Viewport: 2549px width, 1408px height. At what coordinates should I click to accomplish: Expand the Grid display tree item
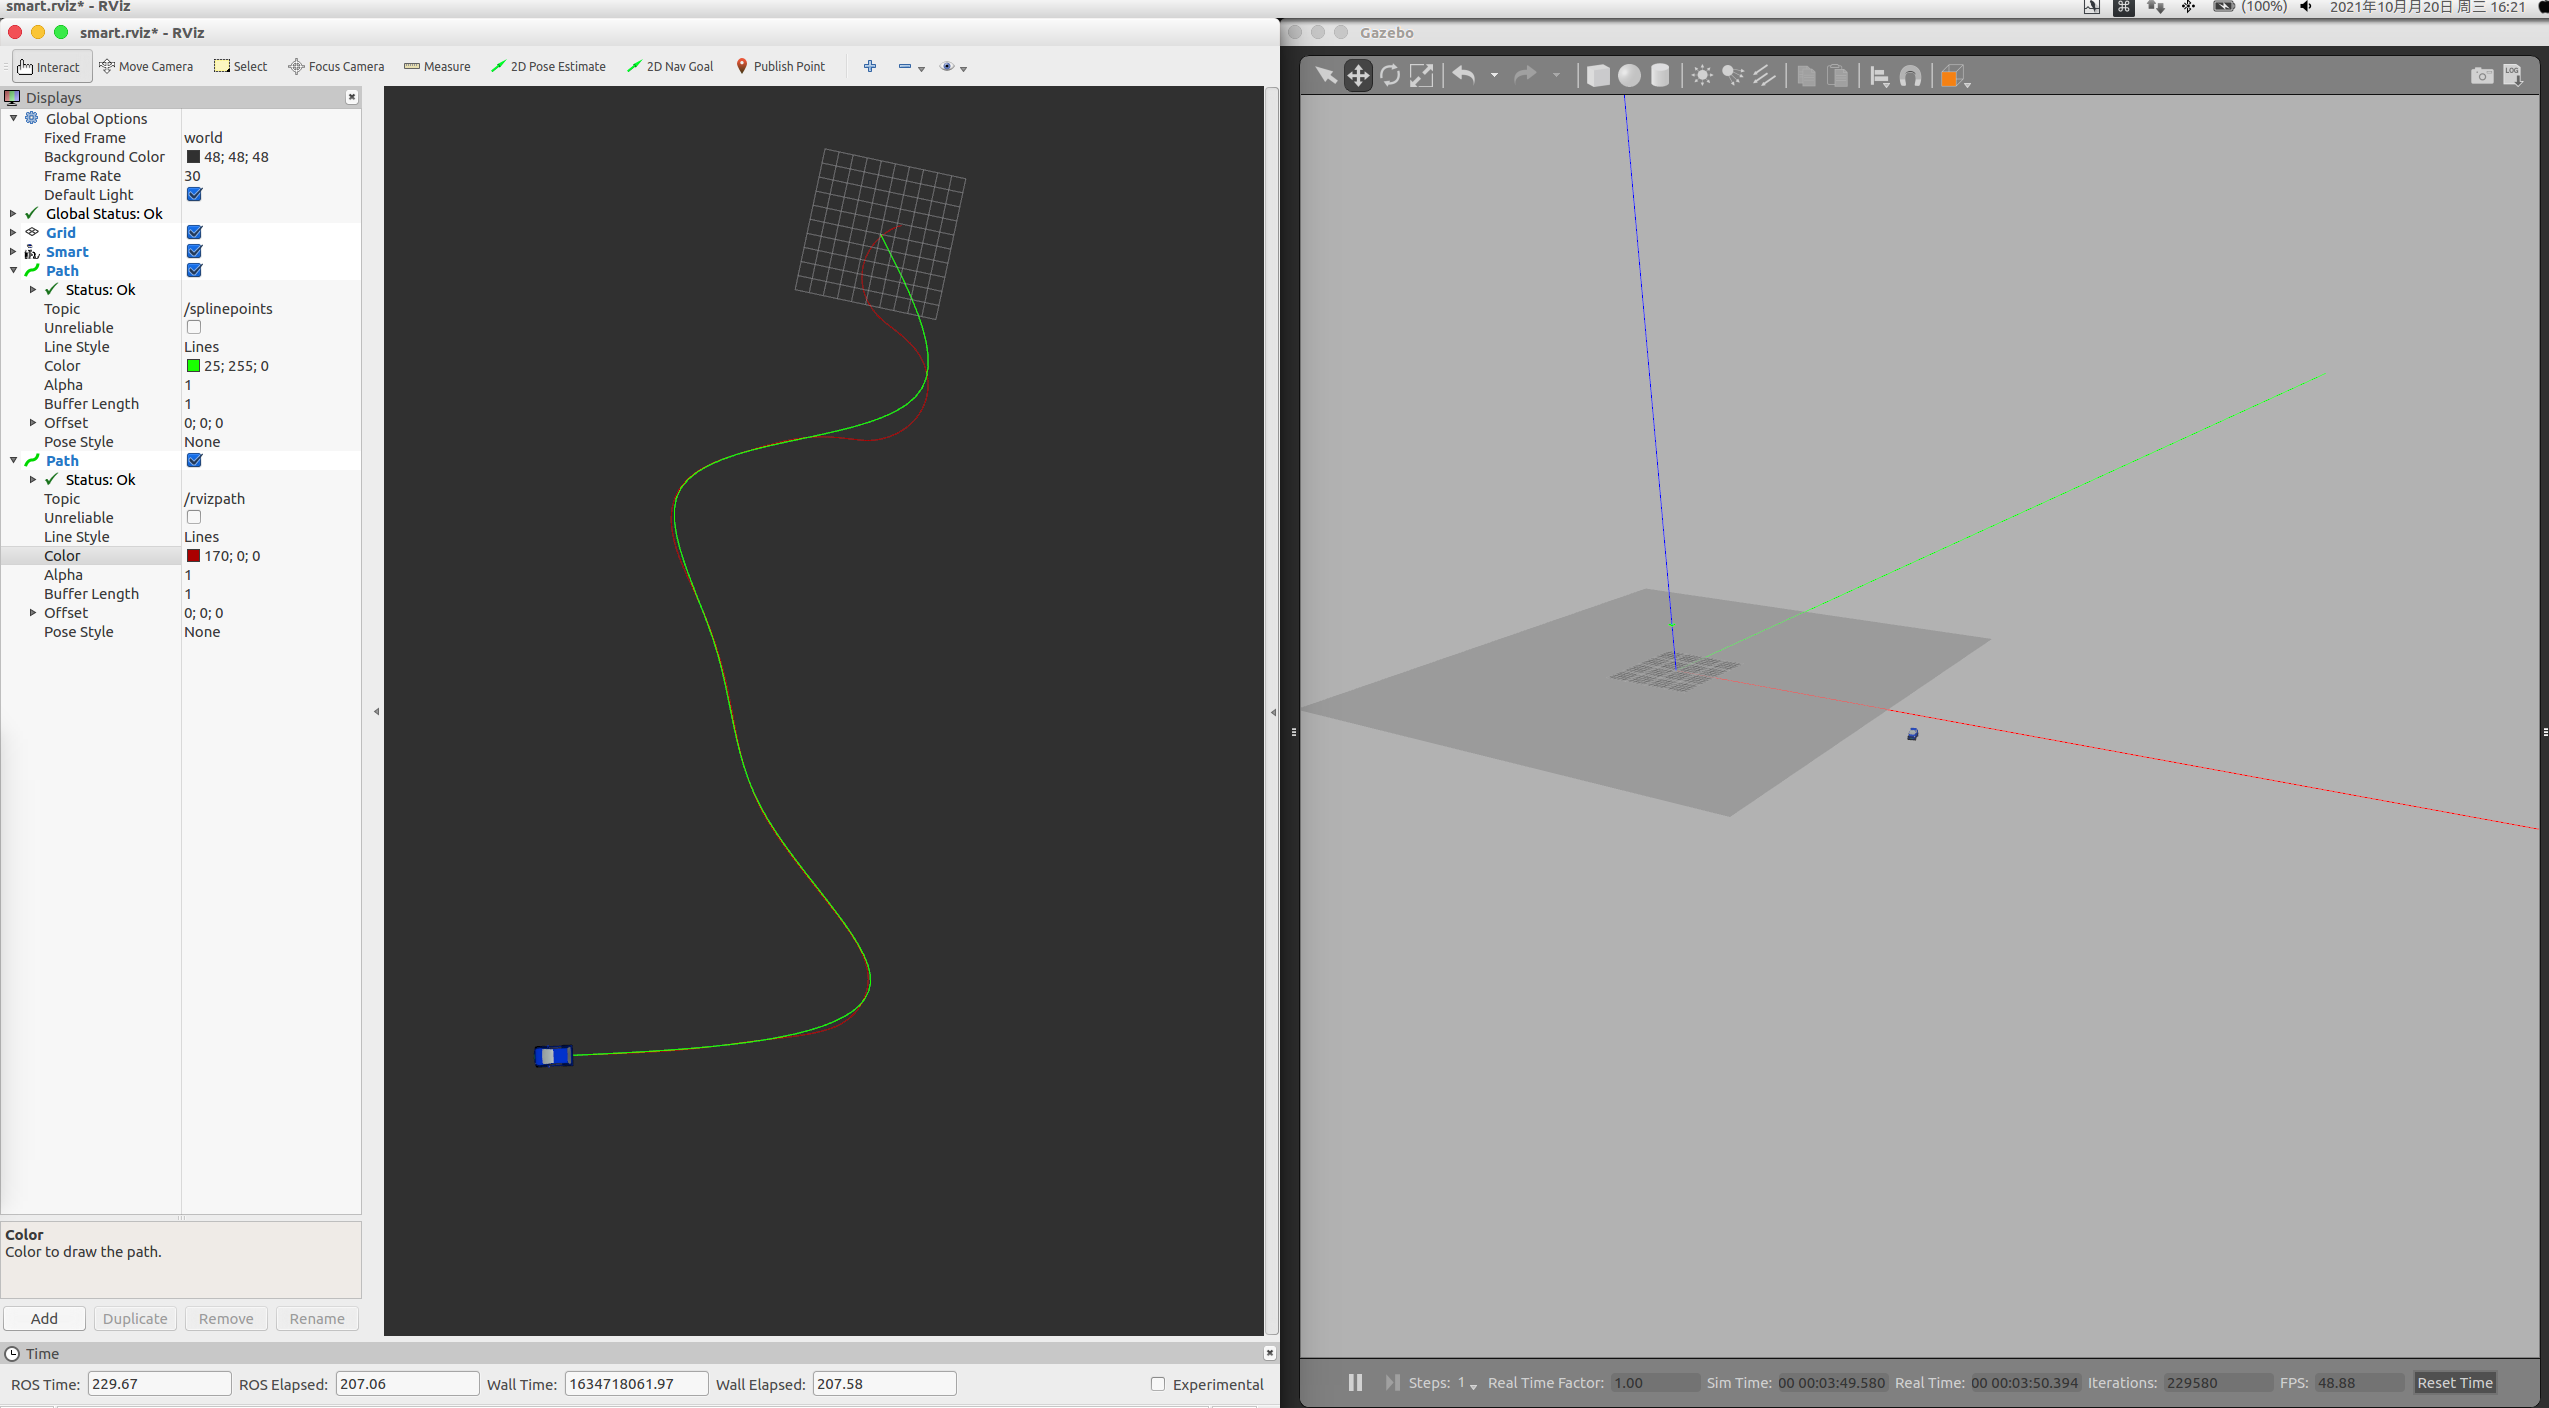point(13,232)
